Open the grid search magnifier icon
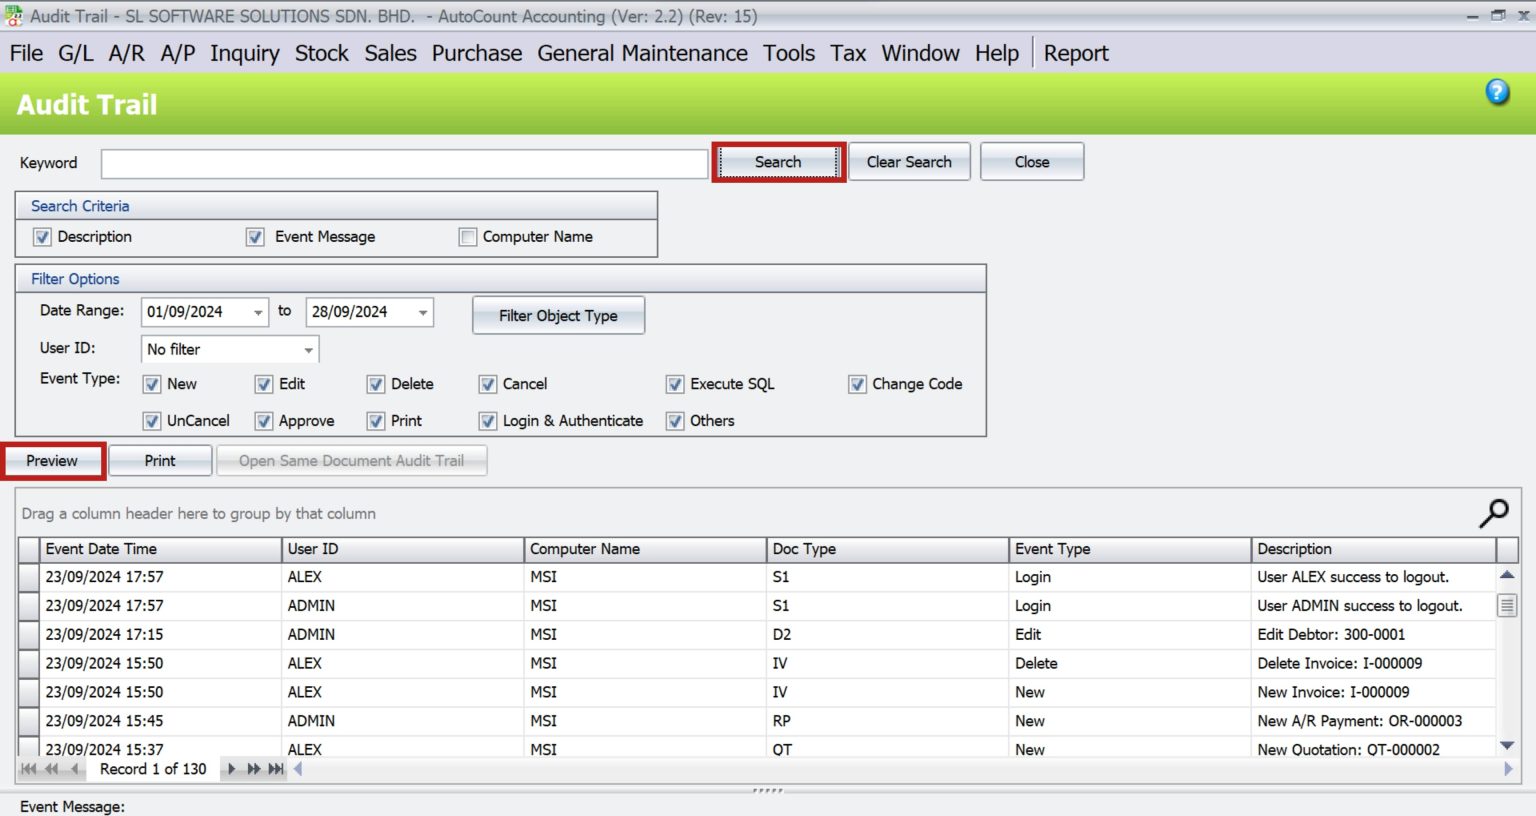 pos(1493,512)
